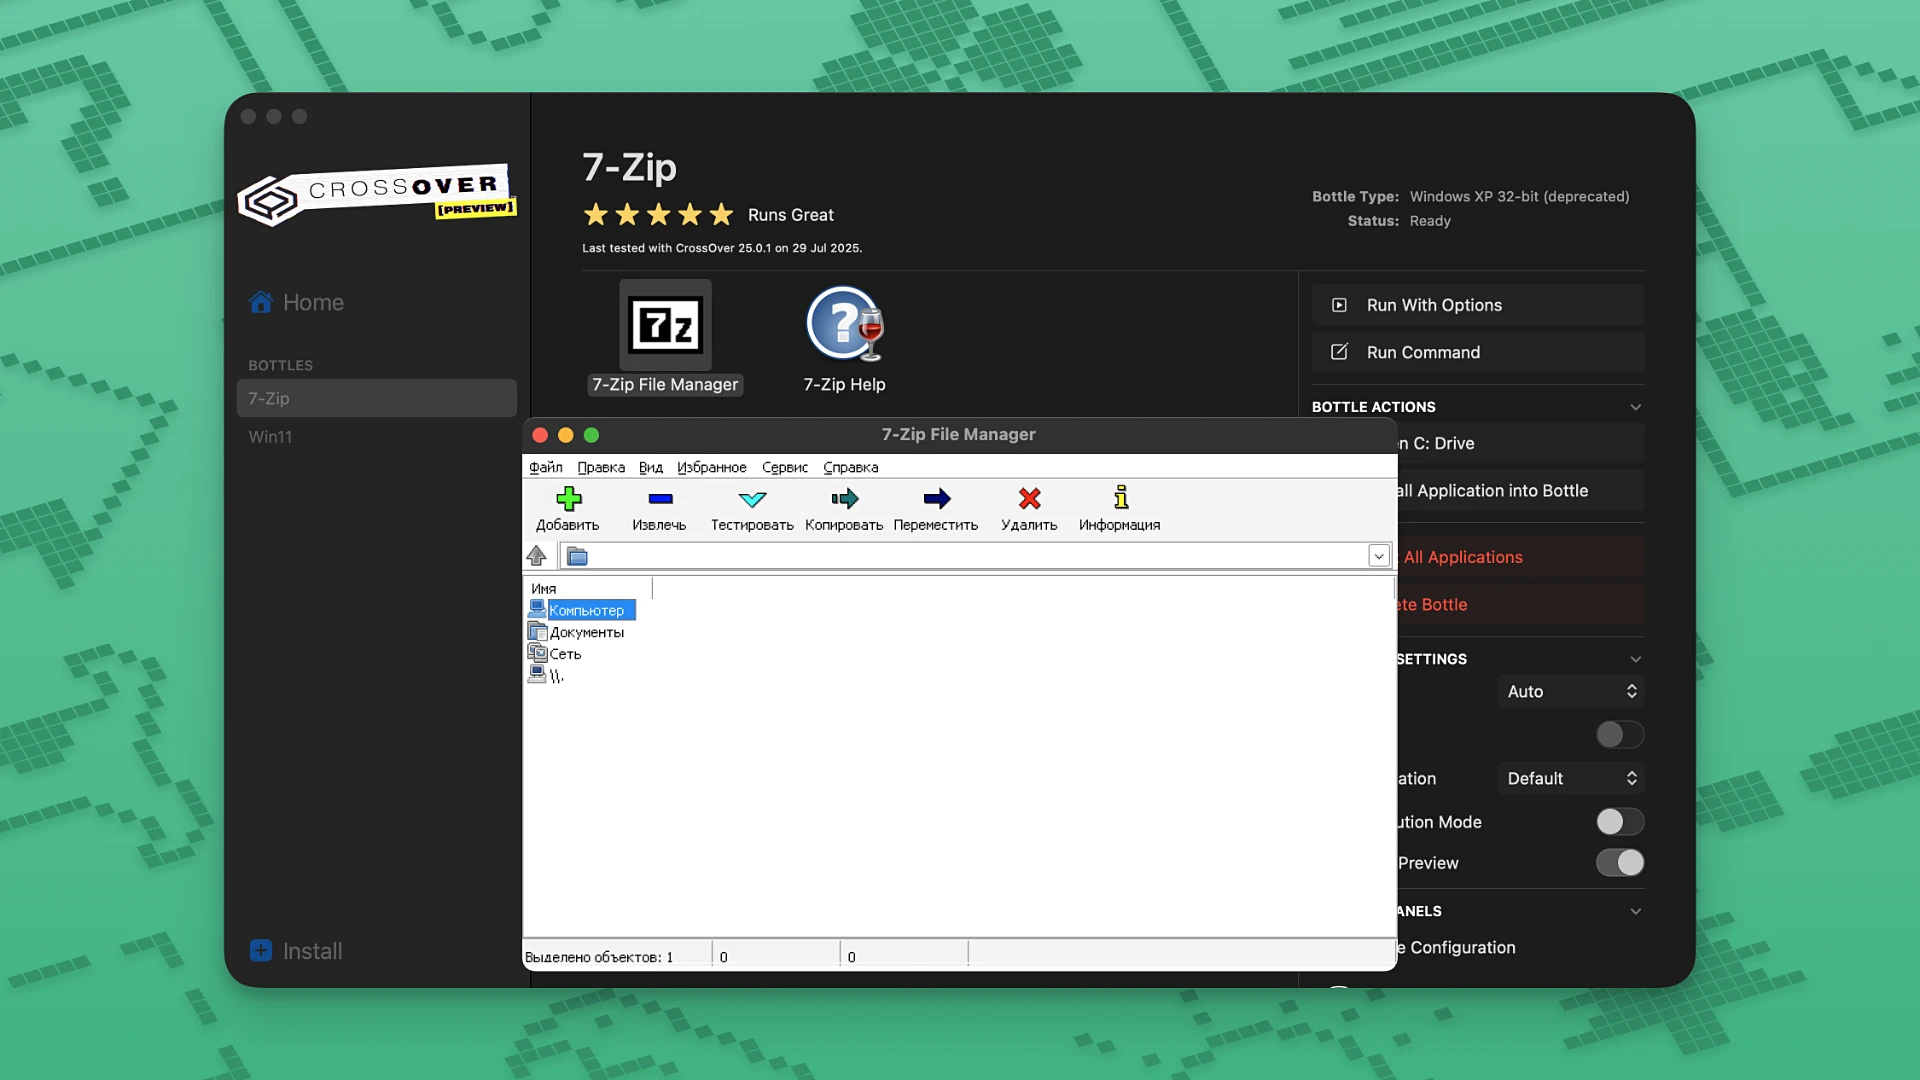
Task: Open the Сервис menu
Action: [x=784, y=467]
